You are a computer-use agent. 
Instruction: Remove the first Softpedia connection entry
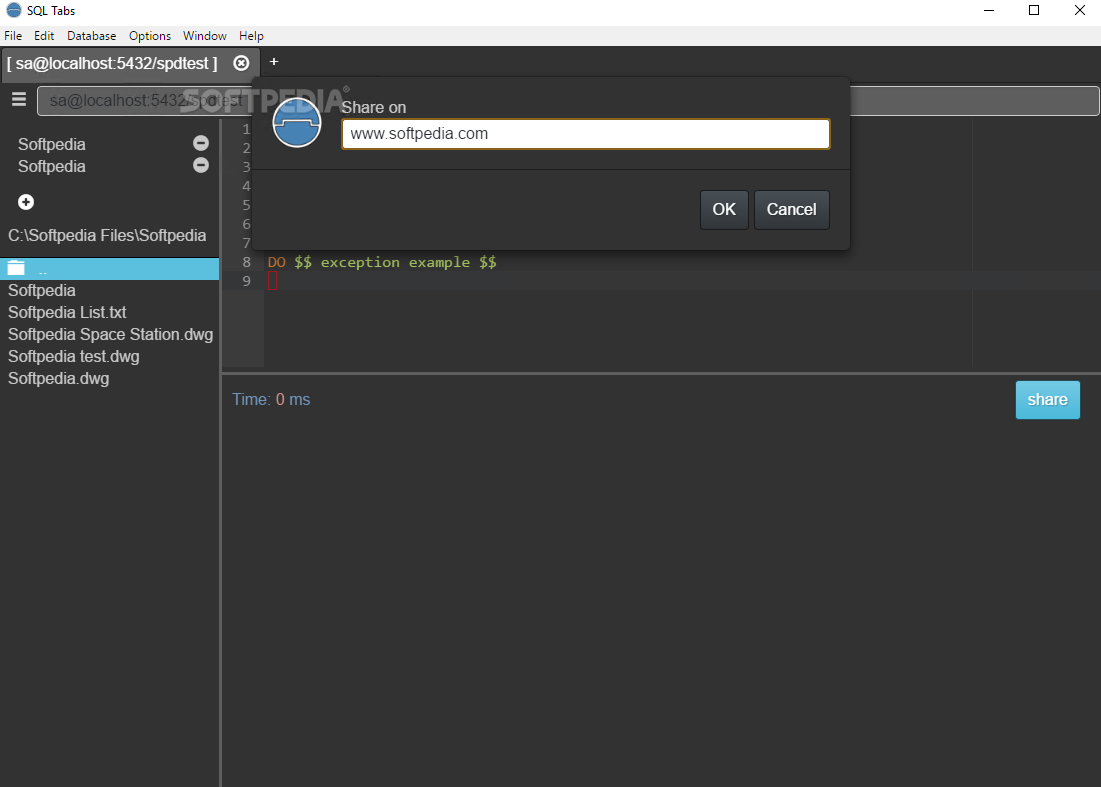pyautogui.click(x=201, y=143)
